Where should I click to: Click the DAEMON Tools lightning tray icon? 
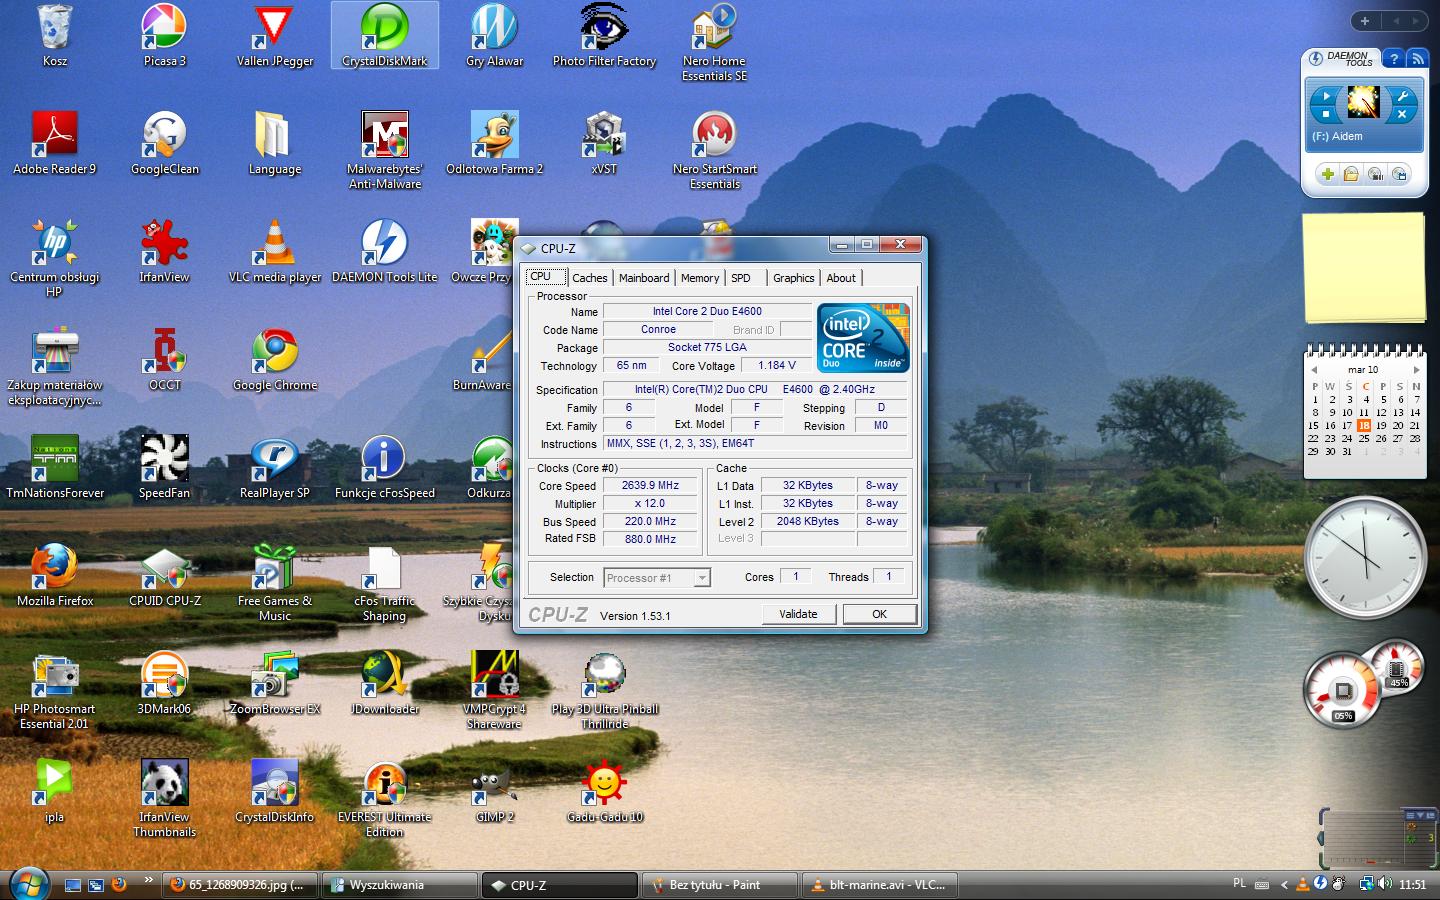click(1320, 884)
